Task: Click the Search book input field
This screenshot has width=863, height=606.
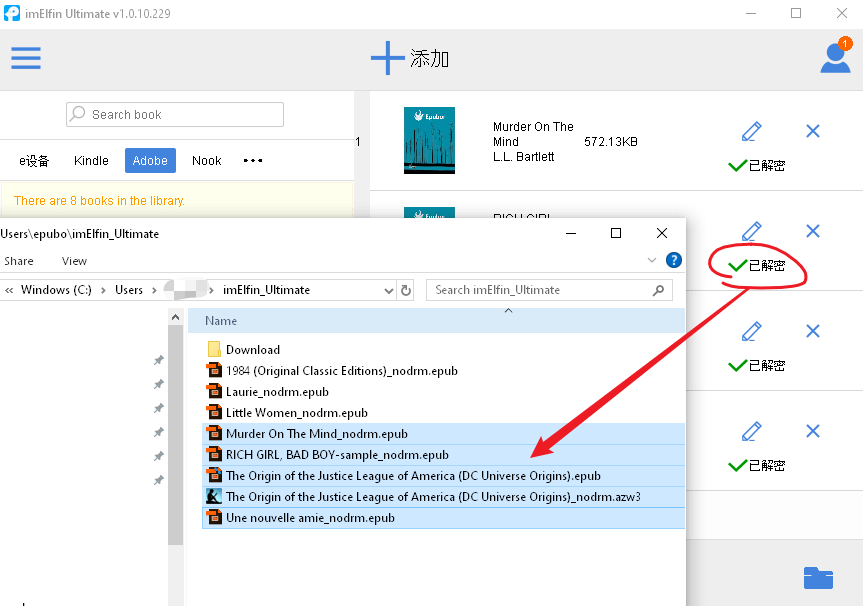Action: [175, 114]
